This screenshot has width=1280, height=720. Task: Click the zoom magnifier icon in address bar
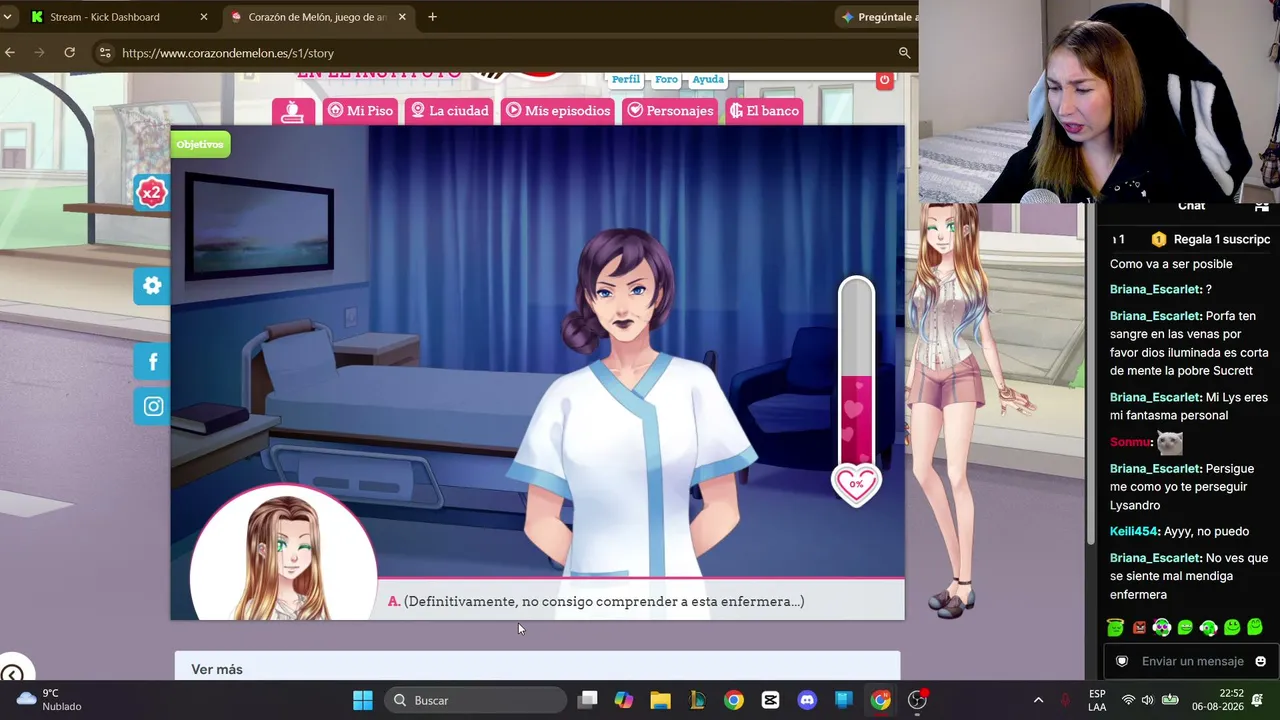click(x=904, y=53)
